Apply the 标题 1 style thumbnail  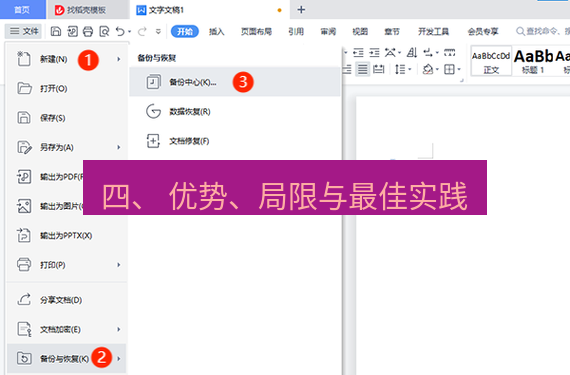pyautogui.click(x=533, y=61)
